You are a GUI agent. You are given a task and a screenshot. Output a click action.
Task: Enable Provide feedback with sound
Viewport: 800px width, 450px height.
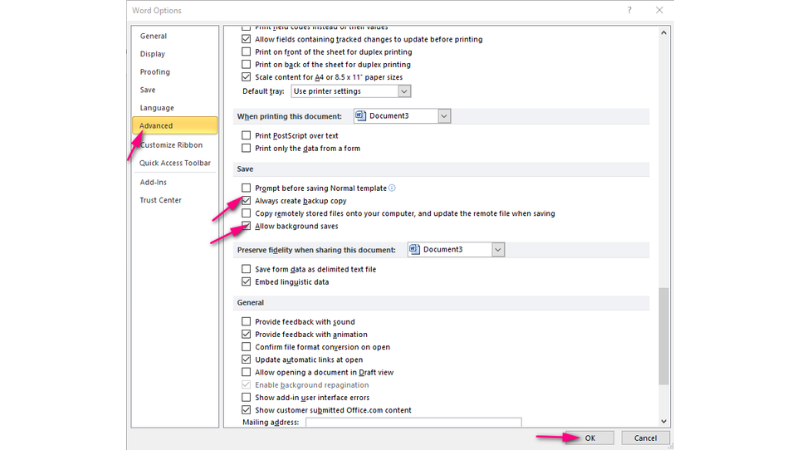click(247, 322)
